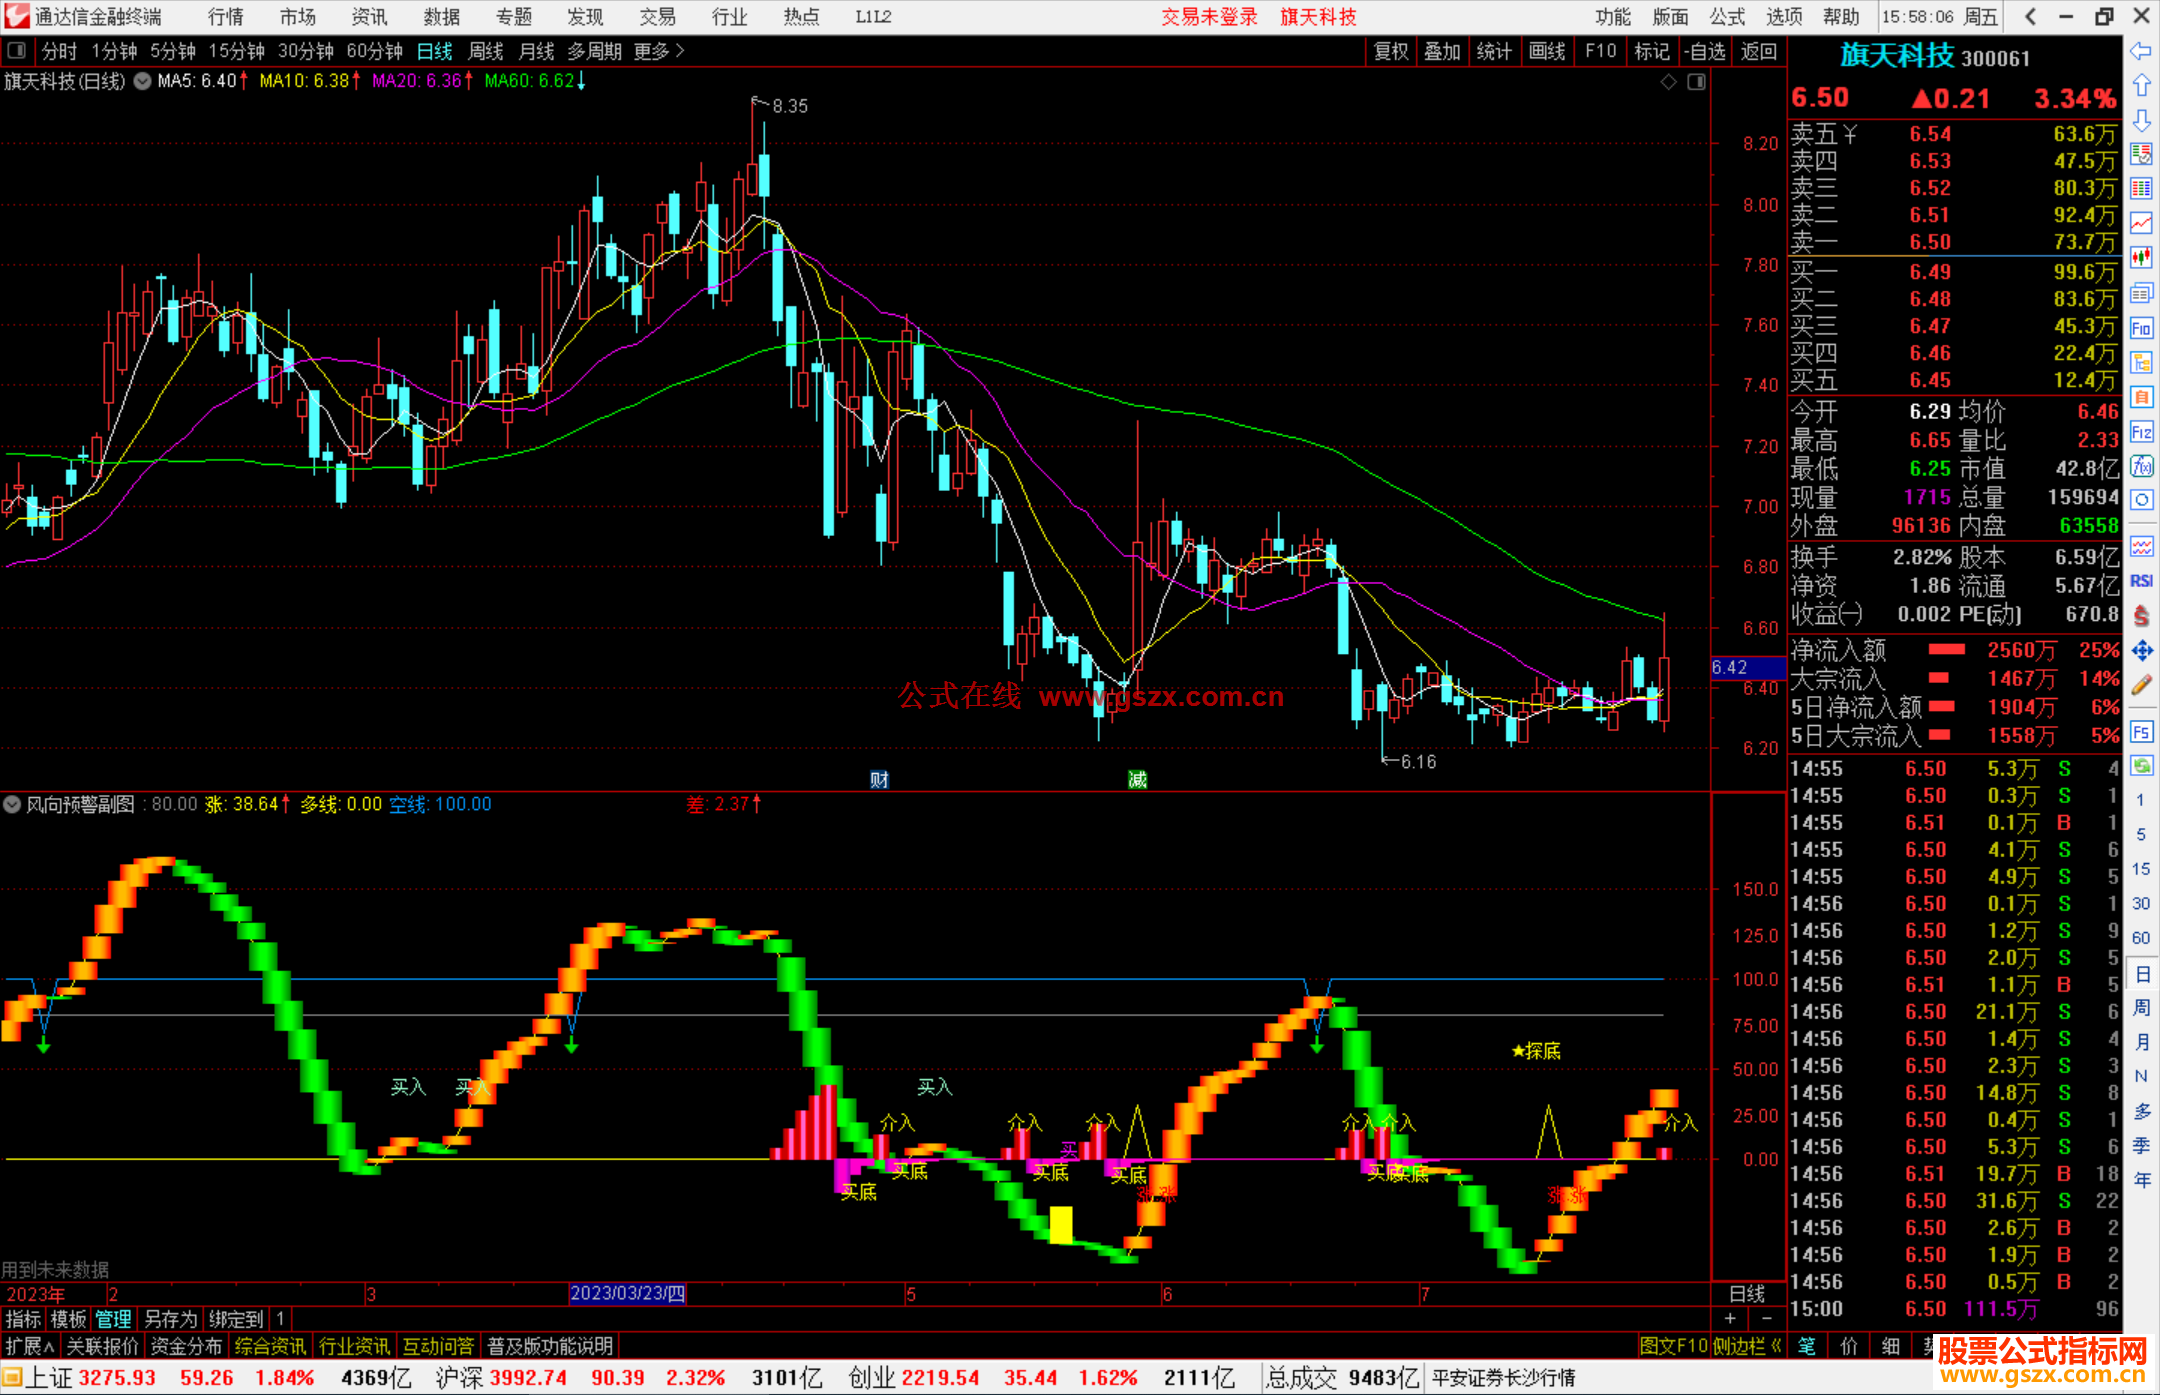Click the F12 sidebar icon
Screen dimensions: 2160x1395
(2141, 432)
